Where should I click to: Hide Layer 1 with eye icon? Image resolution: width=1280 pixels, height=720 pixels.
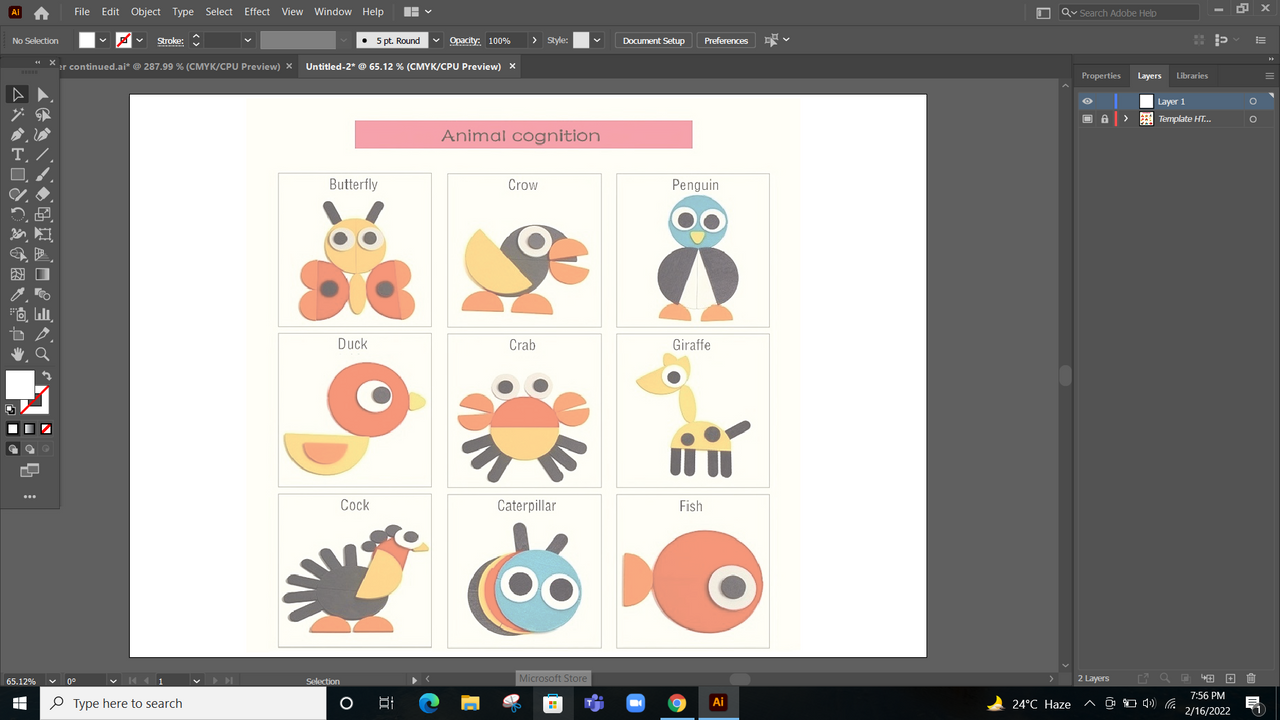click(1087, 101)
